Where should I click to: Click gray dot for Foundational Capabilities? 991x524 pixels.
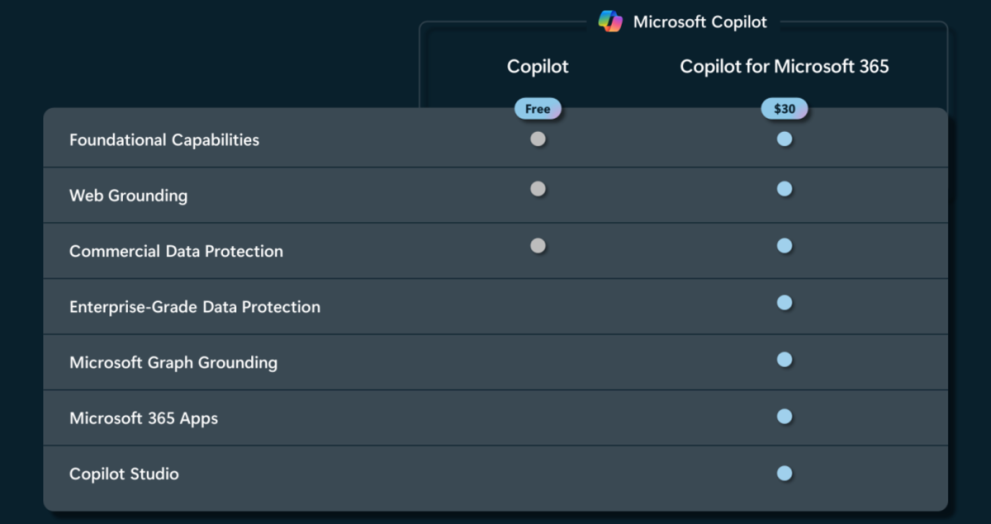(x=538, y=139)
